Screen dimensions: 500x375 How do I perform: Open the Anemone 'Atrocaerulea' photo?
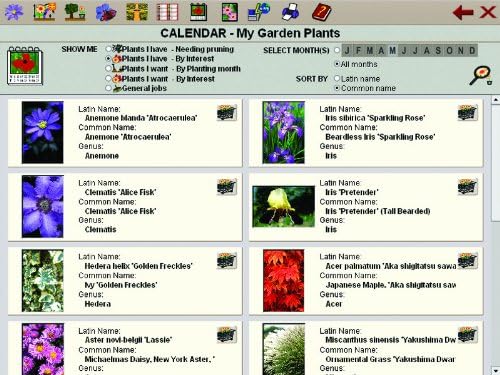pyautogui.click(x=43, y=132)
